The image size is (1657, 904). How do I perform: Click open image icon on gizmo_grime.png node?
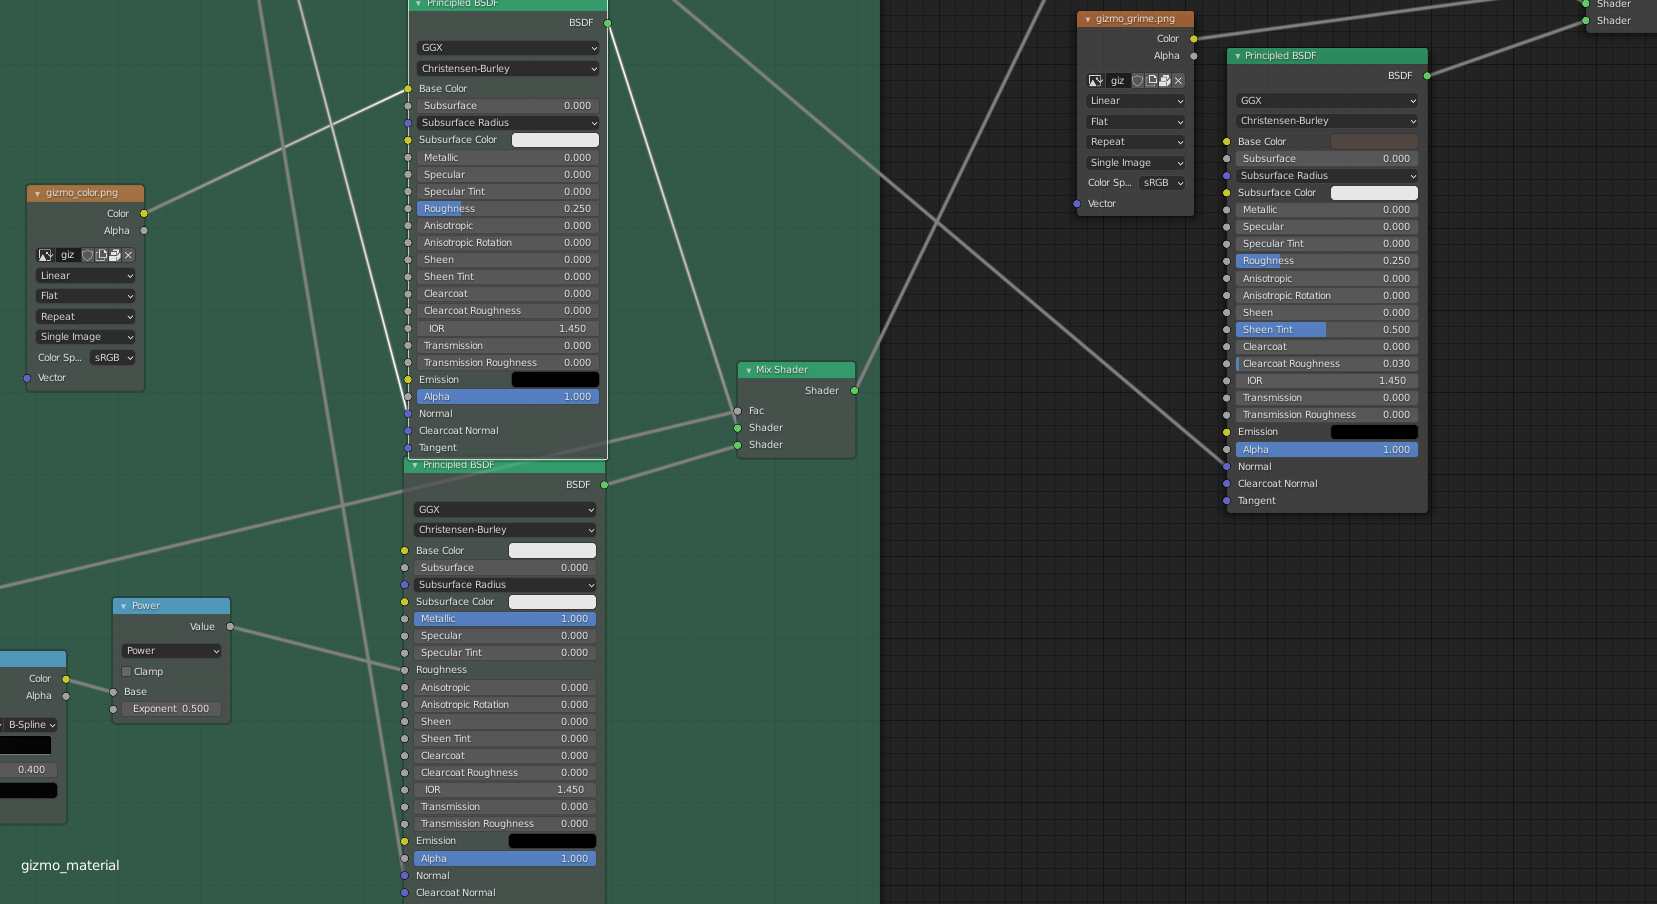point(1164,81)
